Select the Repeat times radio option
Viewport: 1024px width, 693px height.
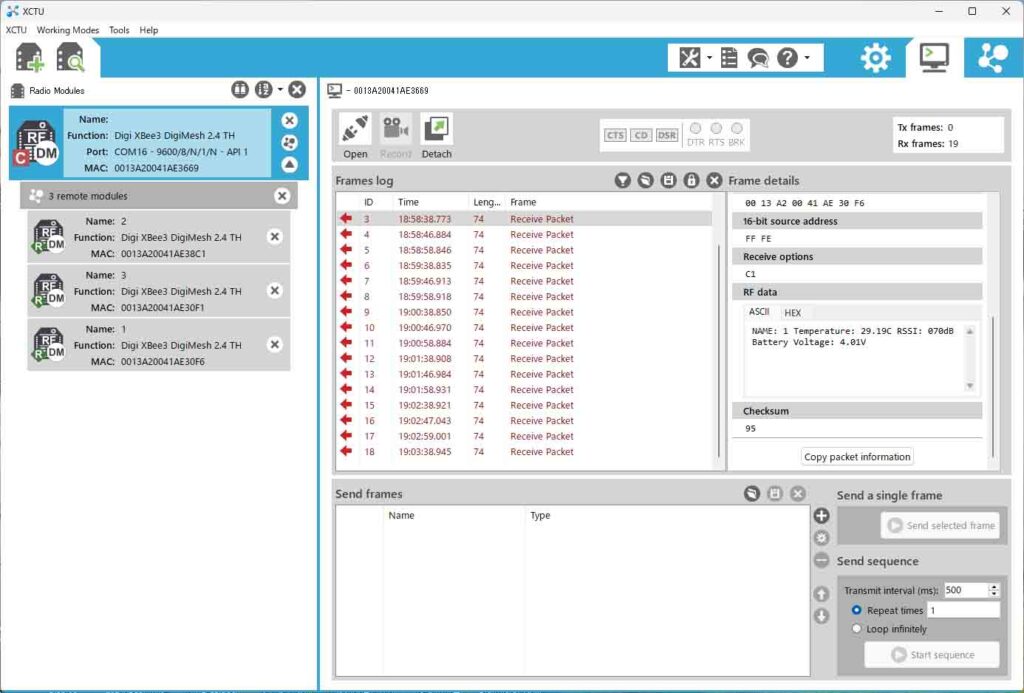[x=857, y=610]
